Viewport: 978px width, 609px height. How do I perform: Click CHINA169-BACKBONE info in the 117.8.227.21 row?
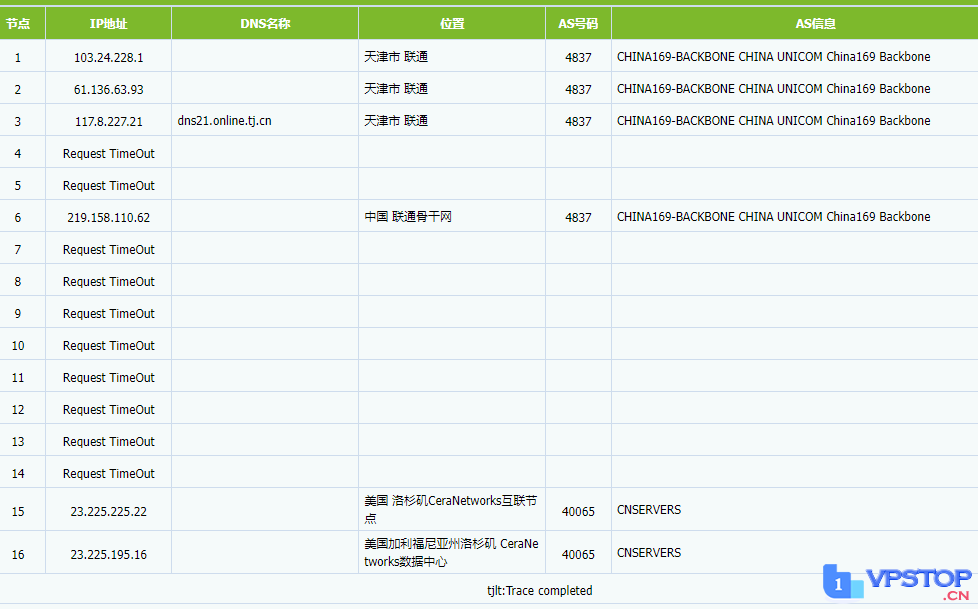[x=773, y=120]
